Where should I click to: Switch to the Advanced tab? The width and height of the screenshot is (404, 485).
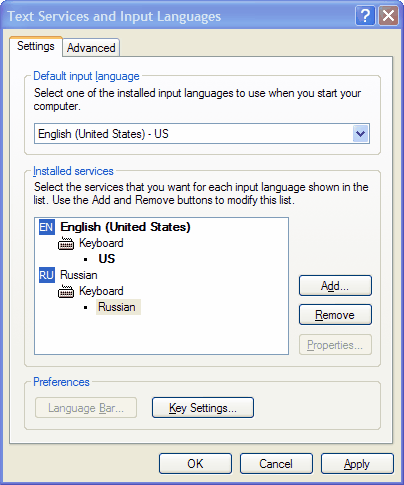click(x=91, y=48)
